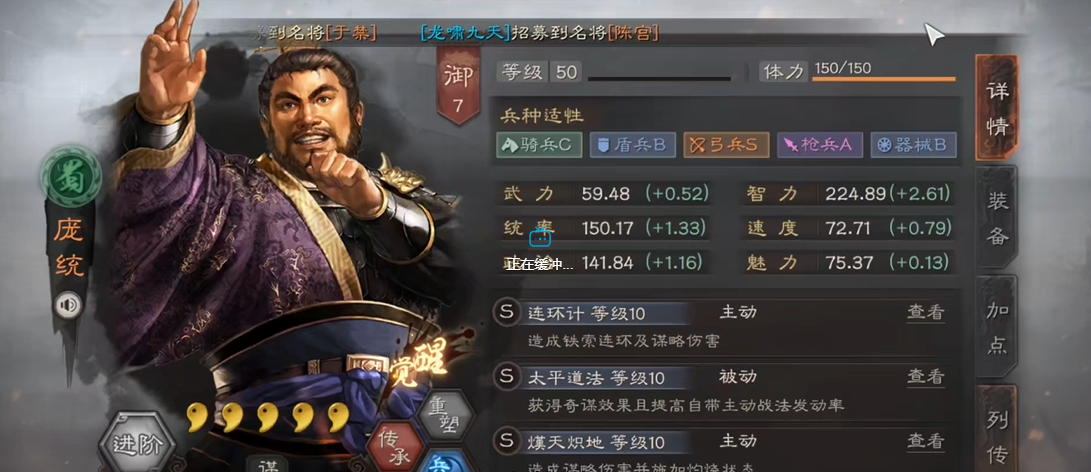This screenshot has height=472, width=1091.
Task: Click the orange 体力 150/150 bar
Action: 884,79
